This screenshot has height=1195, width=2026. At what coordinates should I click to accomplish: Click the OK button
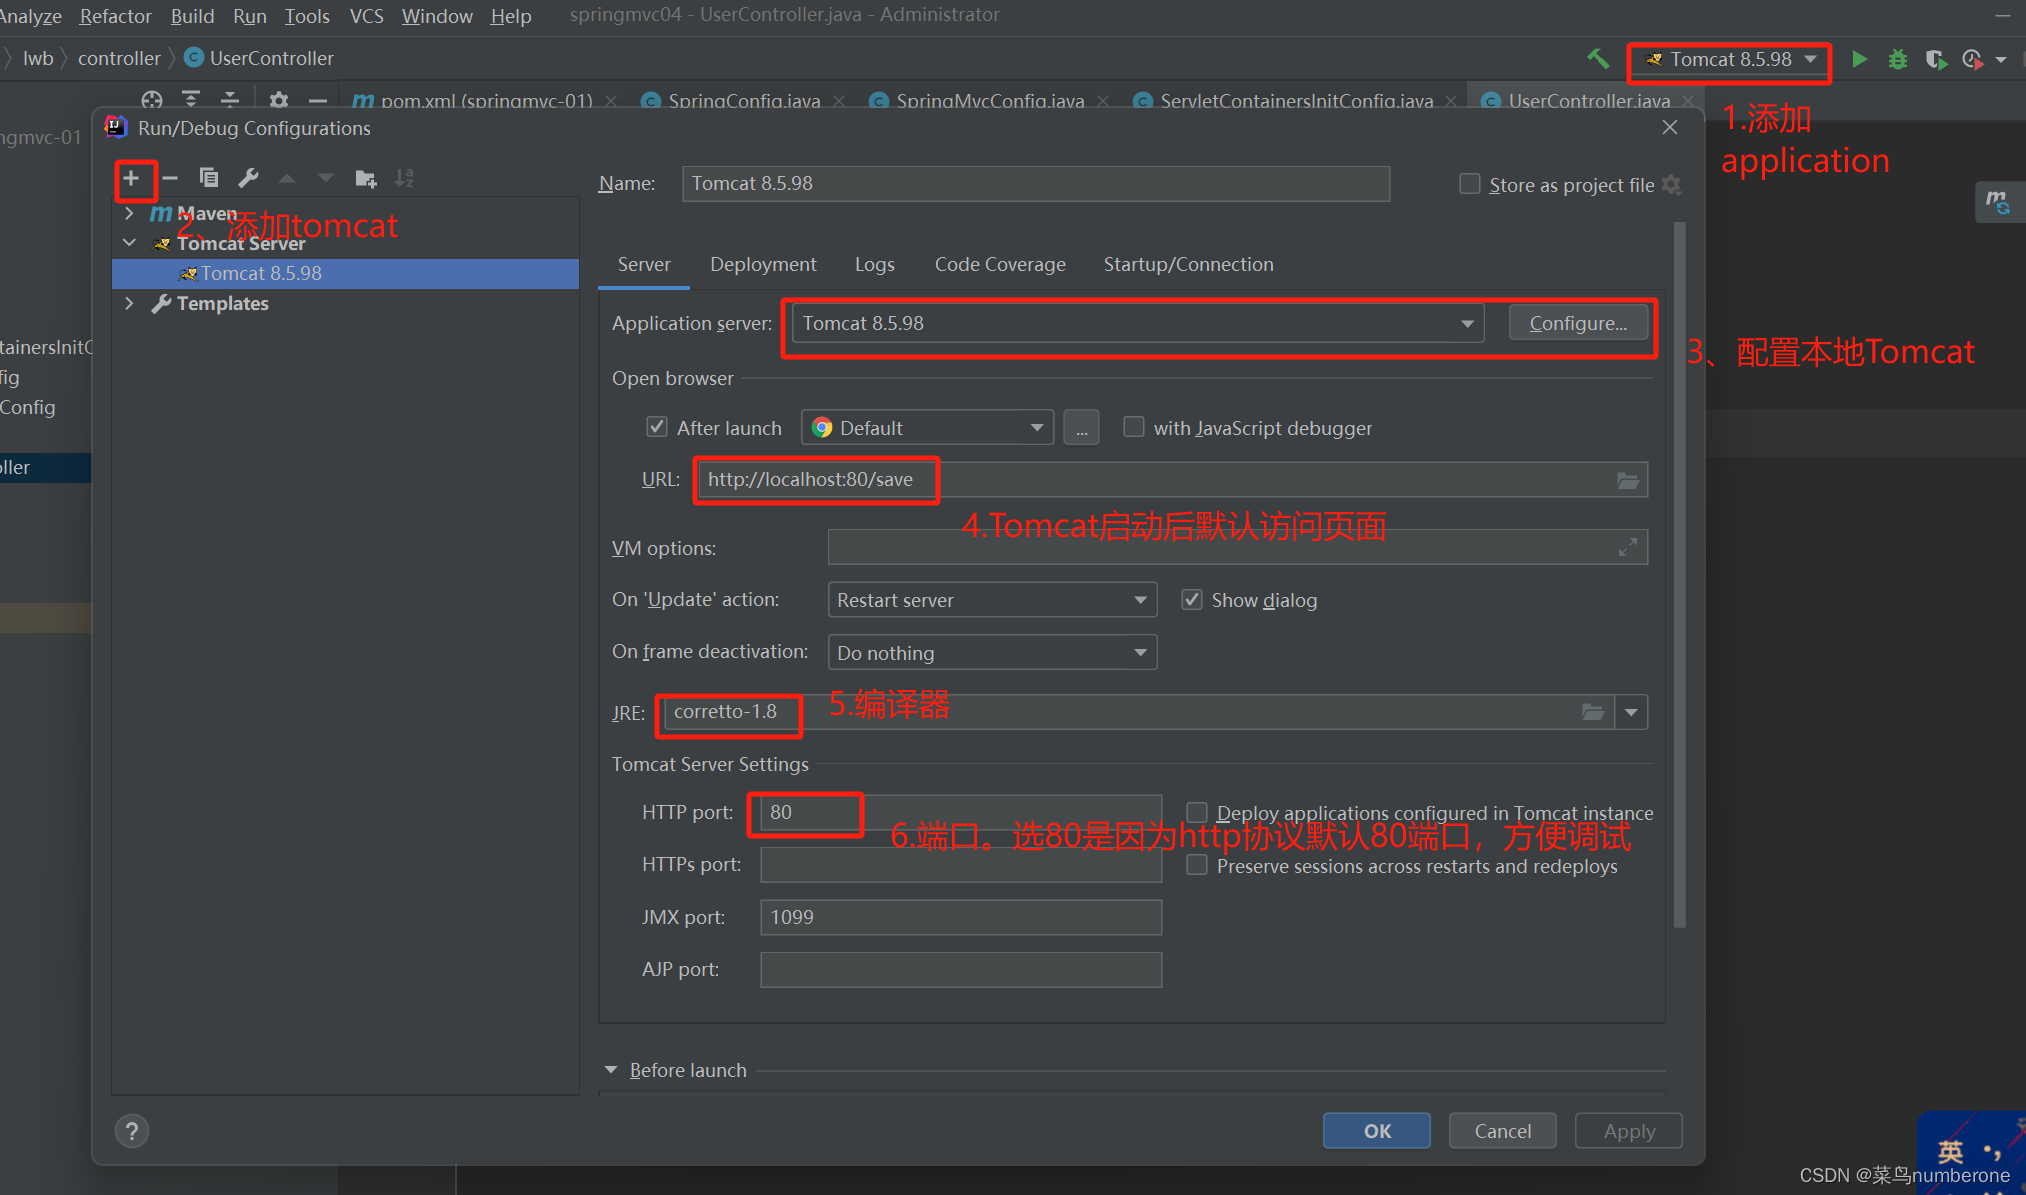pos(1376,1130)
